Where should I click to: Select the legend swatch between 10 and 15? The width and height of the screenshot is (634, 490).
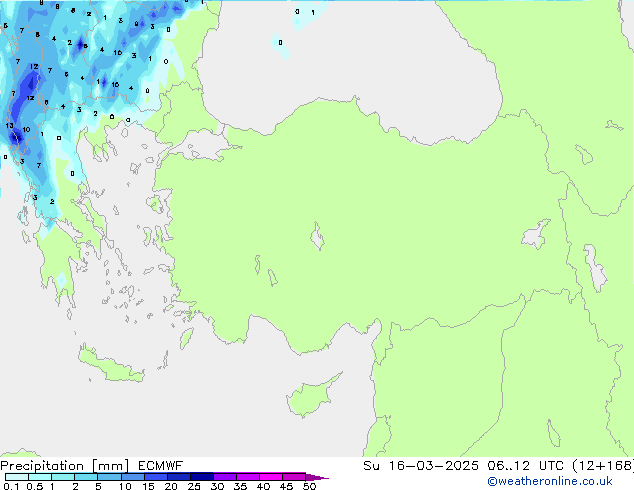133,477
